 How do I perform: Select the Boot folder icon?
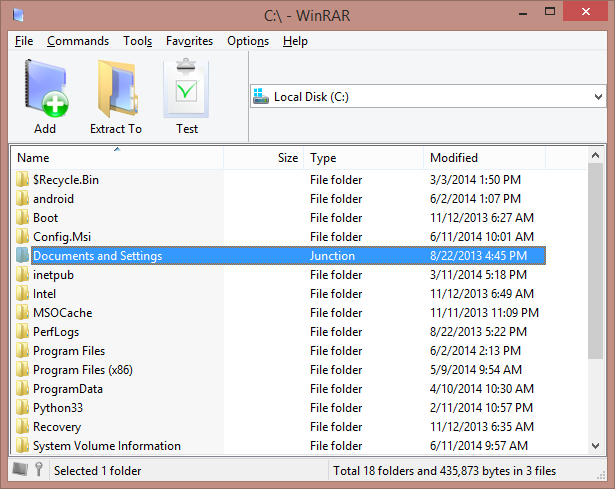[x=22, y=217]
